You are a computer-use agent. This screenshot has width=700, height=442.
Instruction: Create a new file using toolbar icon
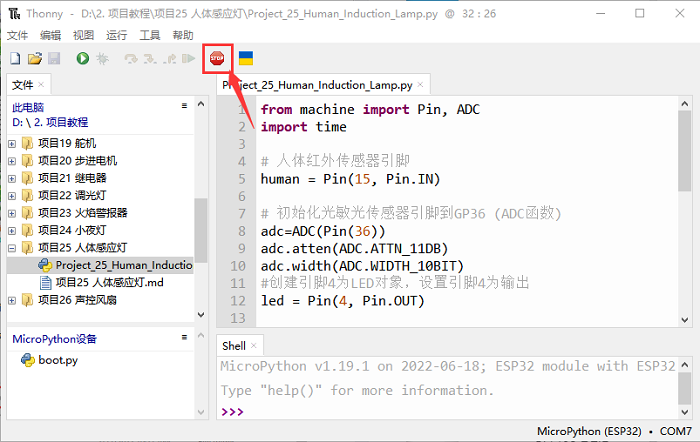pos(15,59)
